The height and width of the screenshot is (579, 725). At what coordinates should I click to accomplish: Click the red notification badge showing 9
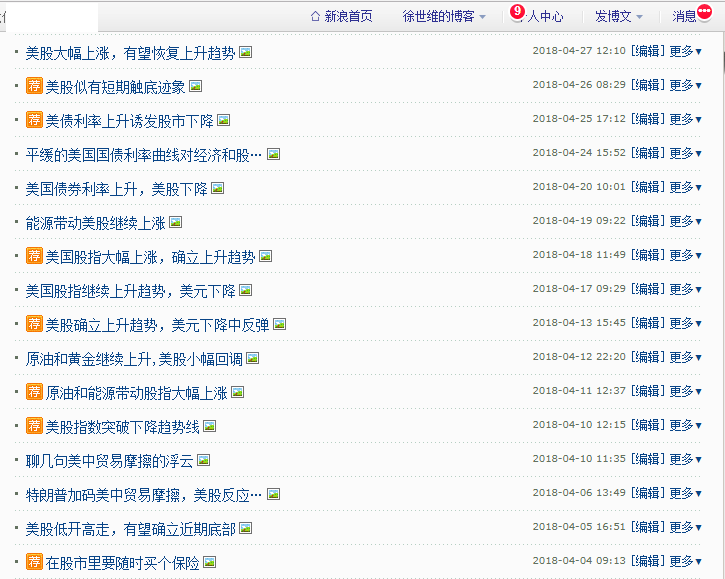tap(517, 11)
